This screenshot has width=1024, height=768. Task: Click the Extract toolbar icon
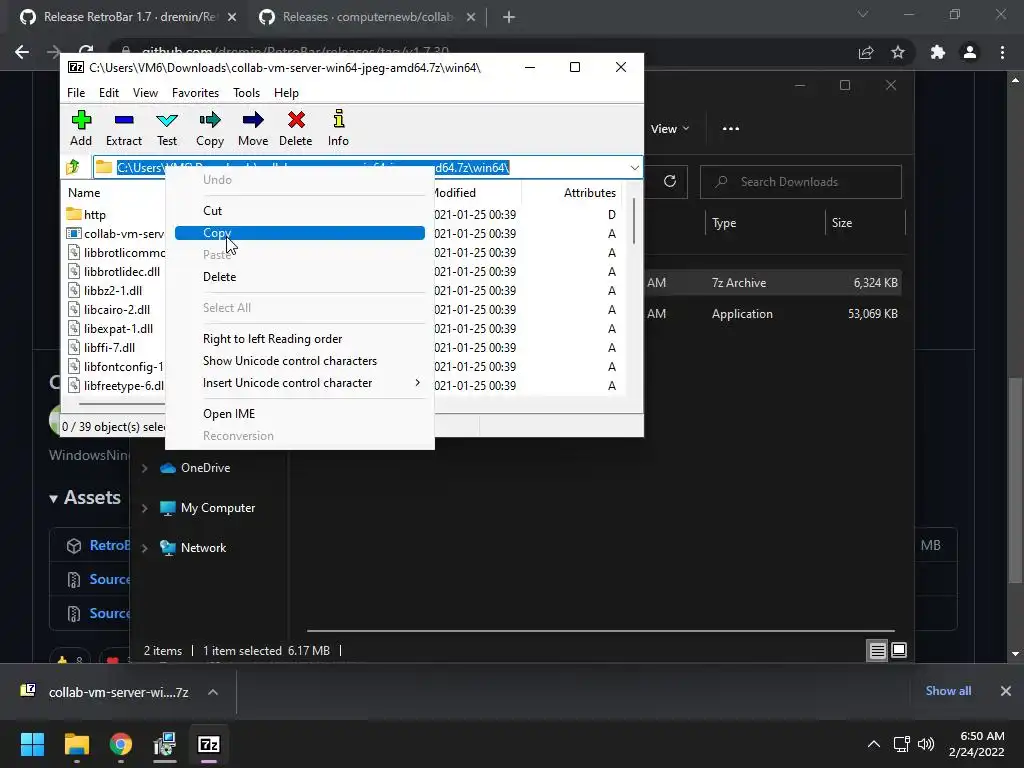pyautogui.click(x=123, y=128)
